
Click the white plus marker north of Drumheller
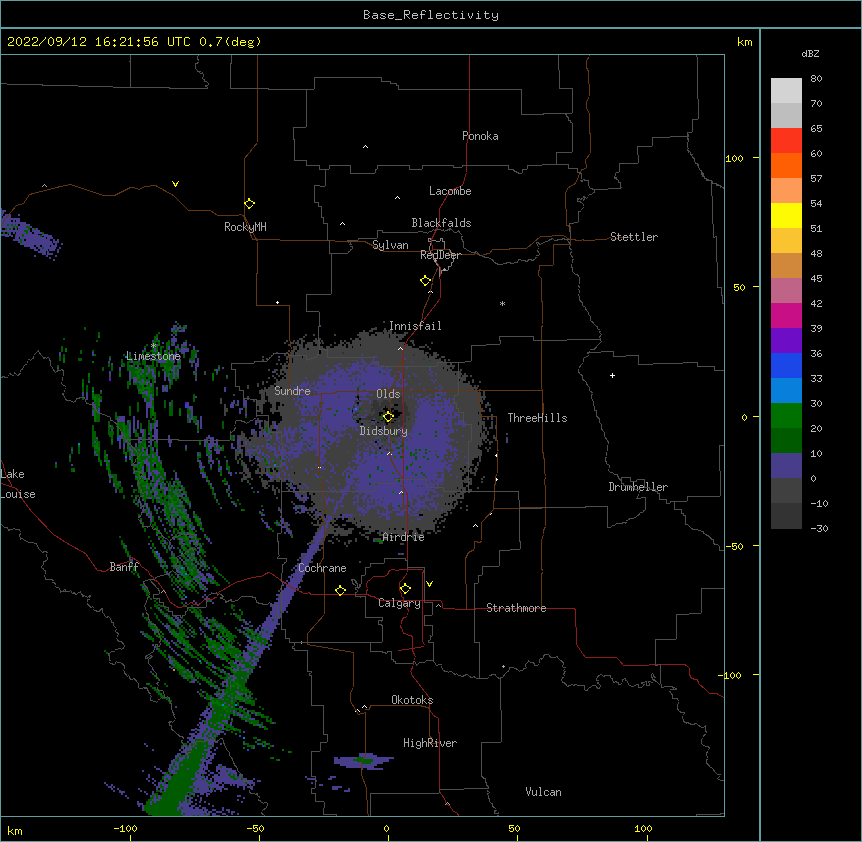click(612, 375)
